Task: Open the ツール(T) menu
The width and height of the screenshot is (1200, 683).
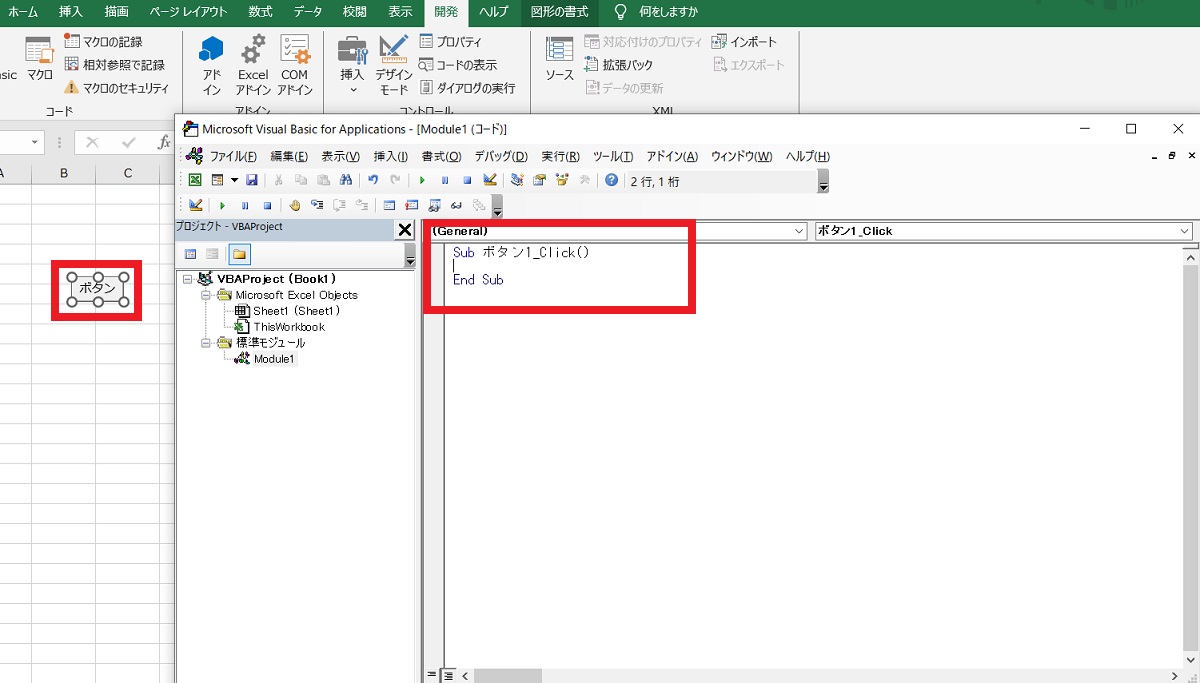Action: [x=613, y=156]
